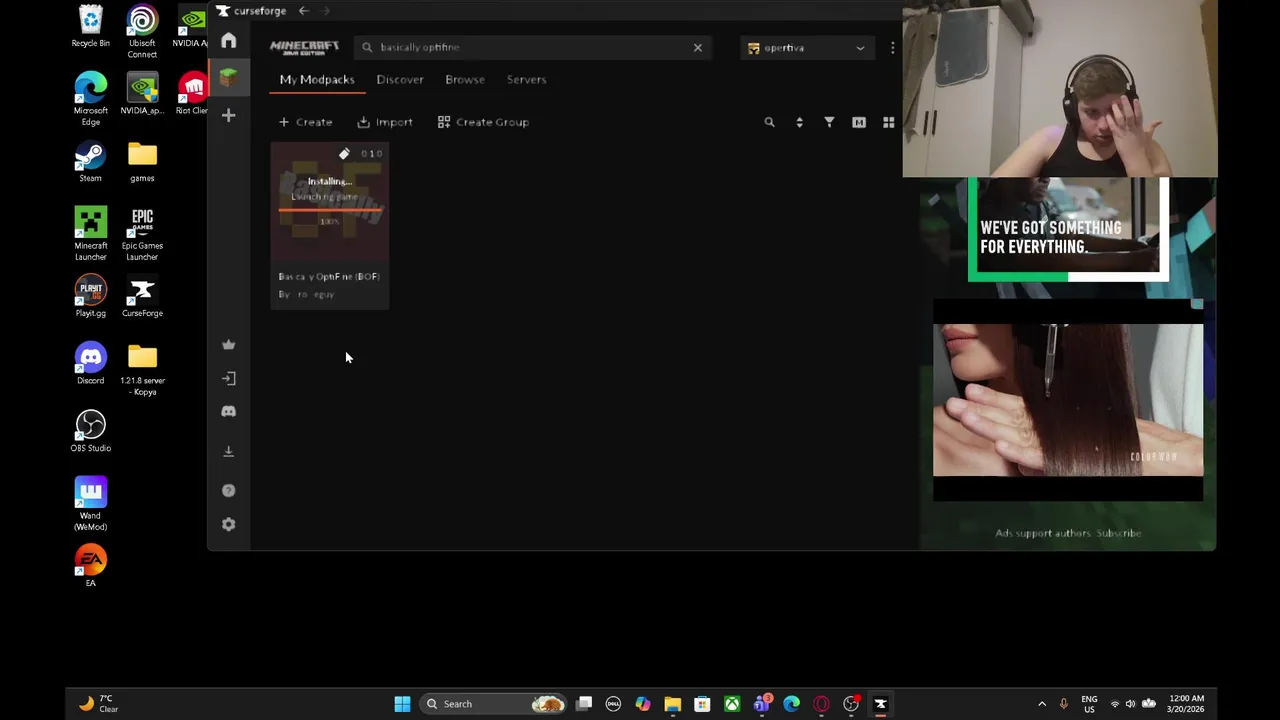Screen dimensions: 1280x720
Task: Import a modpack profile
Action: 385,122
